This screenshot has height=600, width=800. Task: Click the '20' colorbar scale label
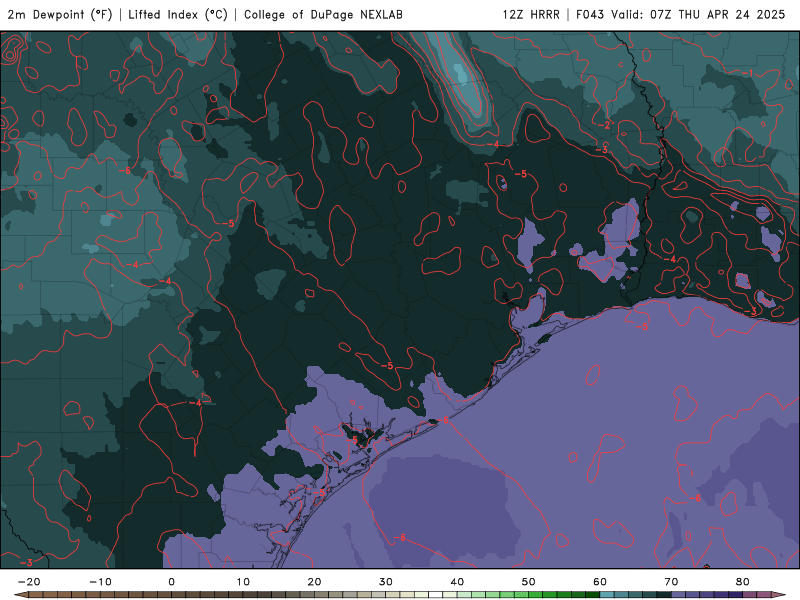pyautogui.click(x=314, y=582)
